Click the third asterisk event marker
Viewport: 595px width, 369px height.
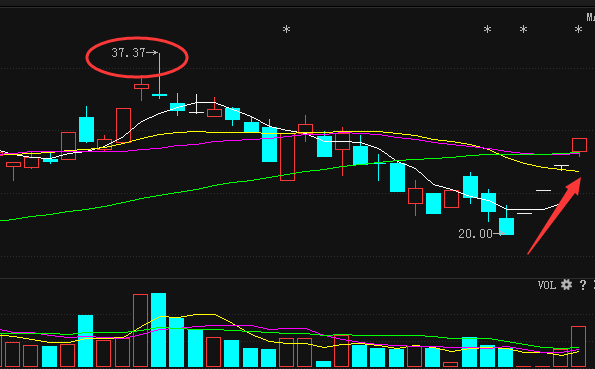tap(523, 29)
